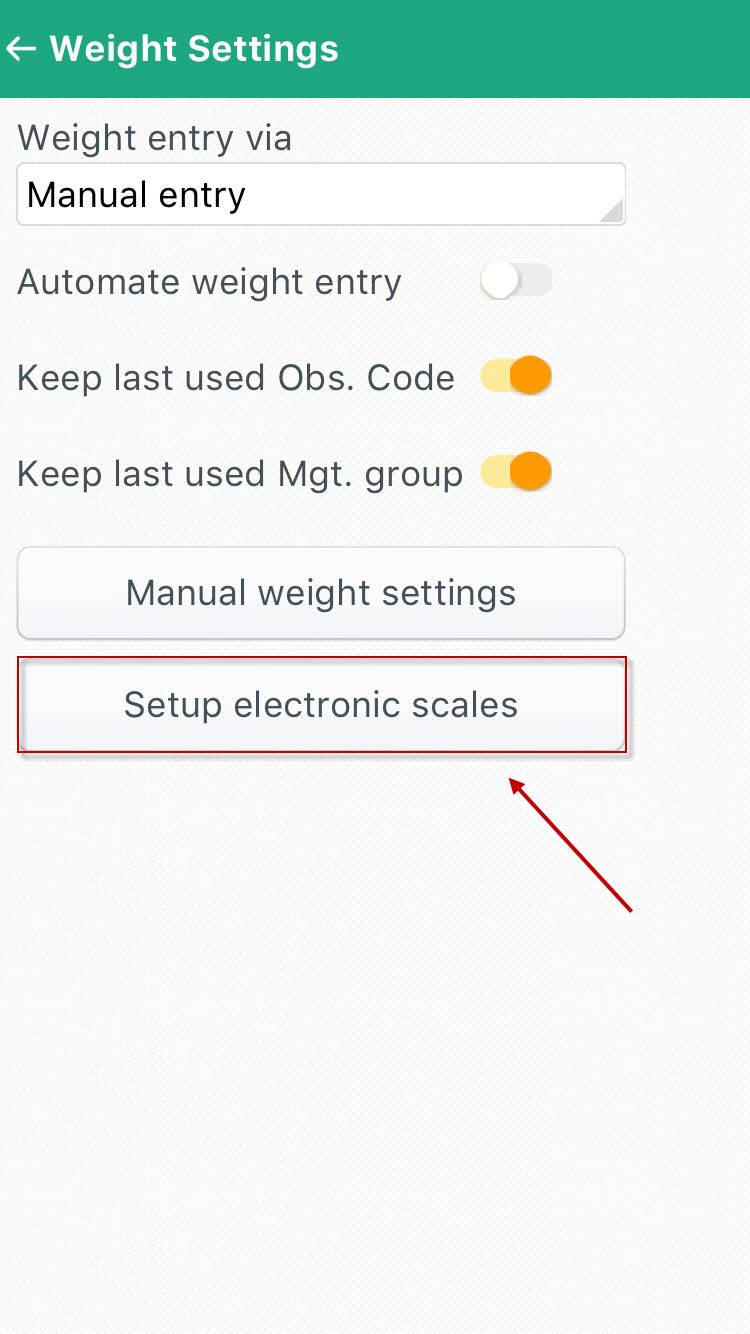Image resolution: width=750 pixels, height=1334 pixels.
Task: Click the Weight entry via label
Action: coord(155,138)
